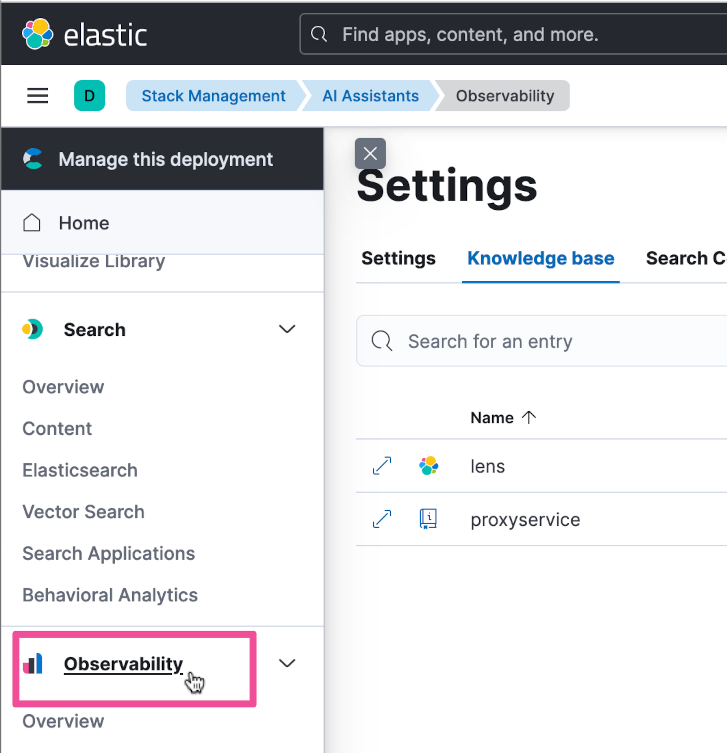Open Stack Management breadcrumb
The height and width of the screenshot is (753, 727).
pyautogui.click(x=213, y=96)
